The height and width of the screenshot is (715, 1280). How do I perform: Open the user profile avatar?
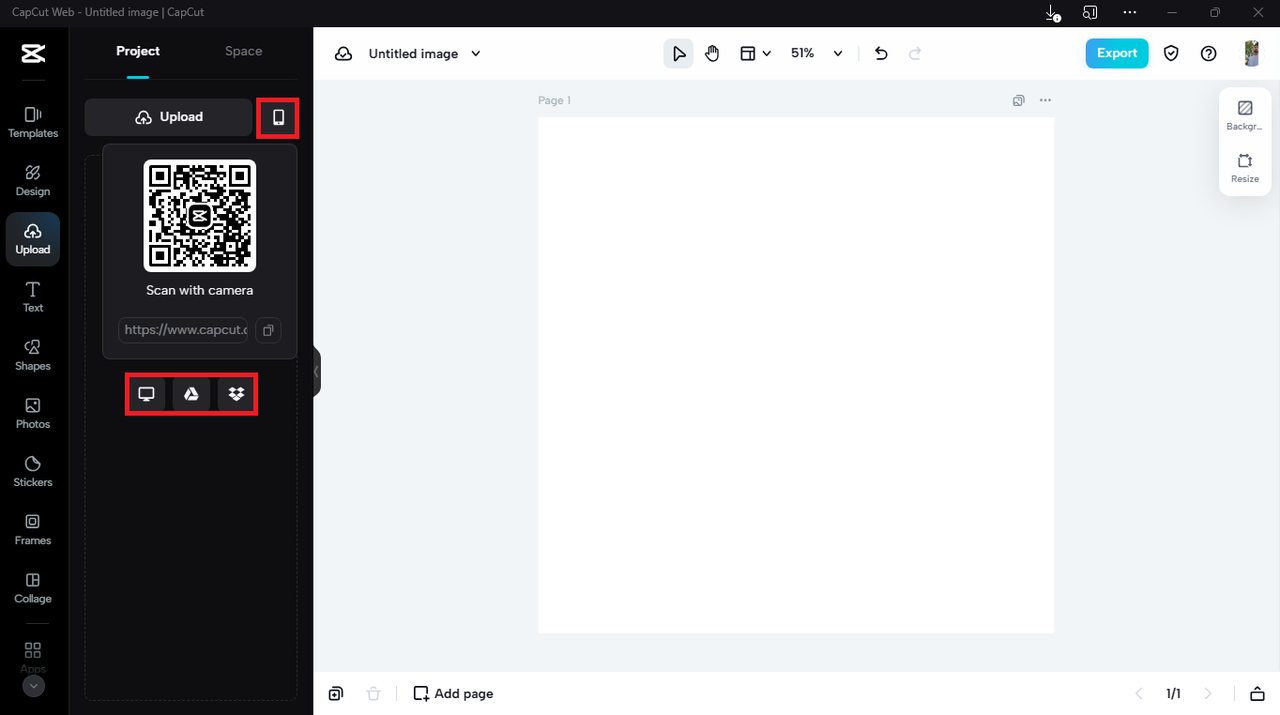[x=1251, y=54]
